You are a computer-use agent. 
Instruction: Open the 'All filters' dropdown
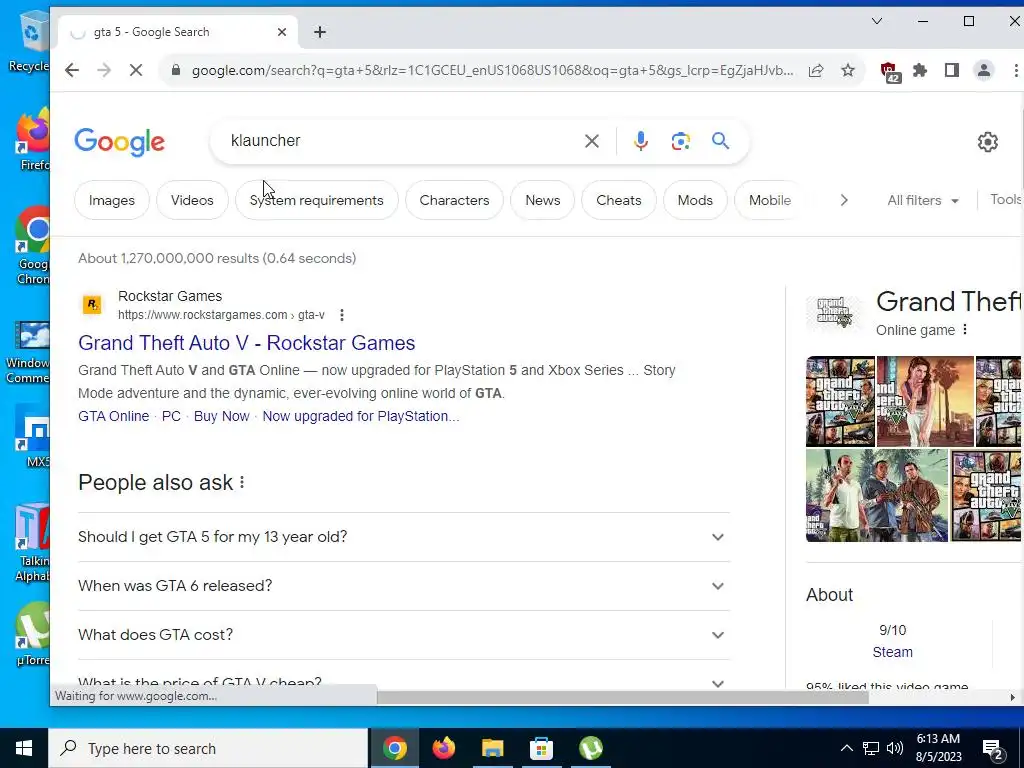click(x=923, y=200)
